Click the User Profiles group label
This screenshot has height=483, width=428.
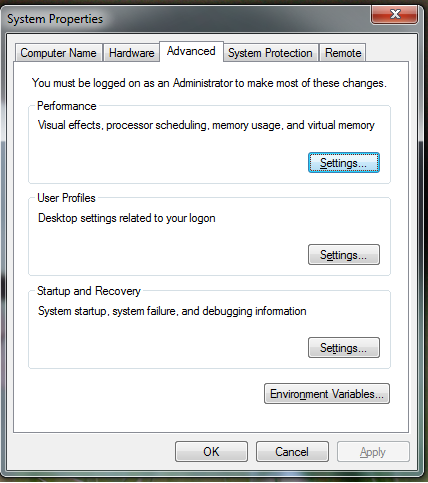pyautogui.click(x=66, y=198)
